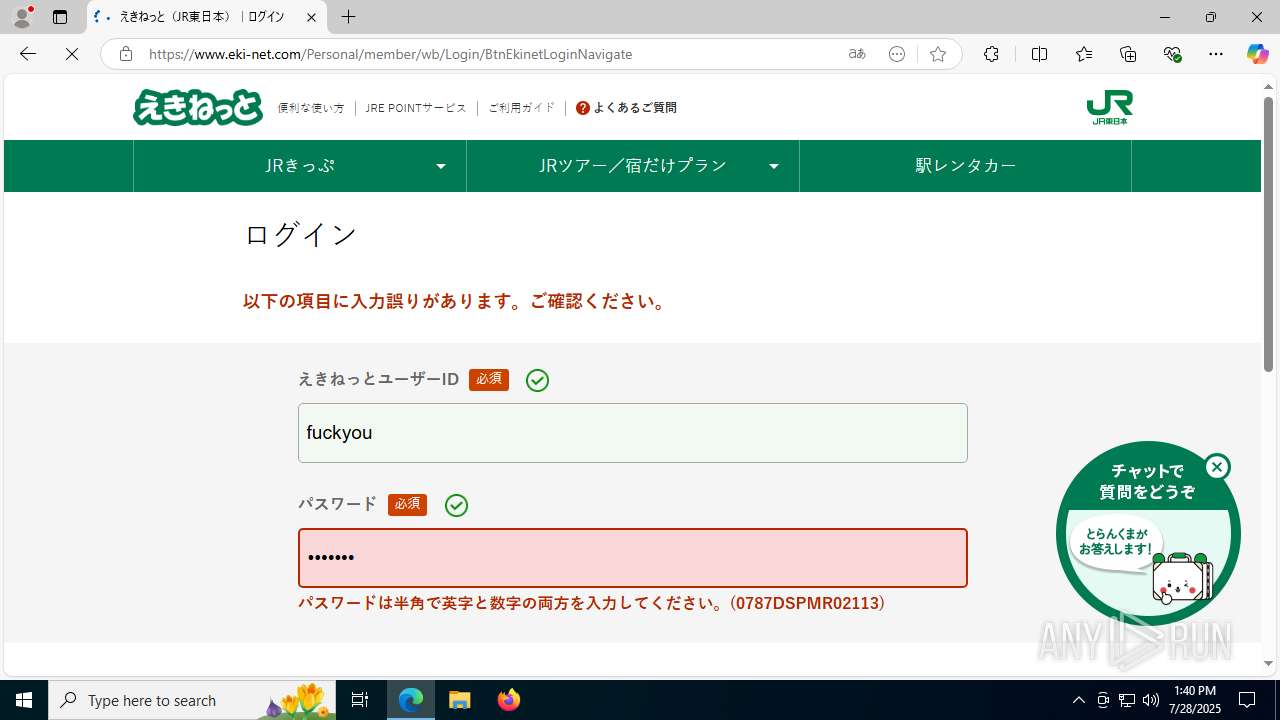Open the notification center
The width and height of the screenshot is (1280, 720).
1247,700
